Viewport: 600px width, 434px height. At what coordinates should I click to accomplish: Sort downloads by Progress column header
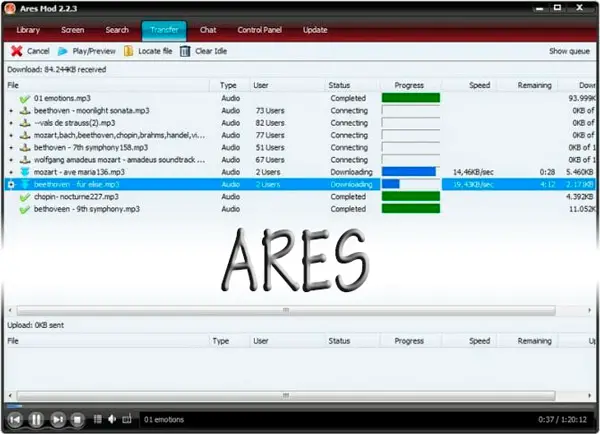pos(410,85)
